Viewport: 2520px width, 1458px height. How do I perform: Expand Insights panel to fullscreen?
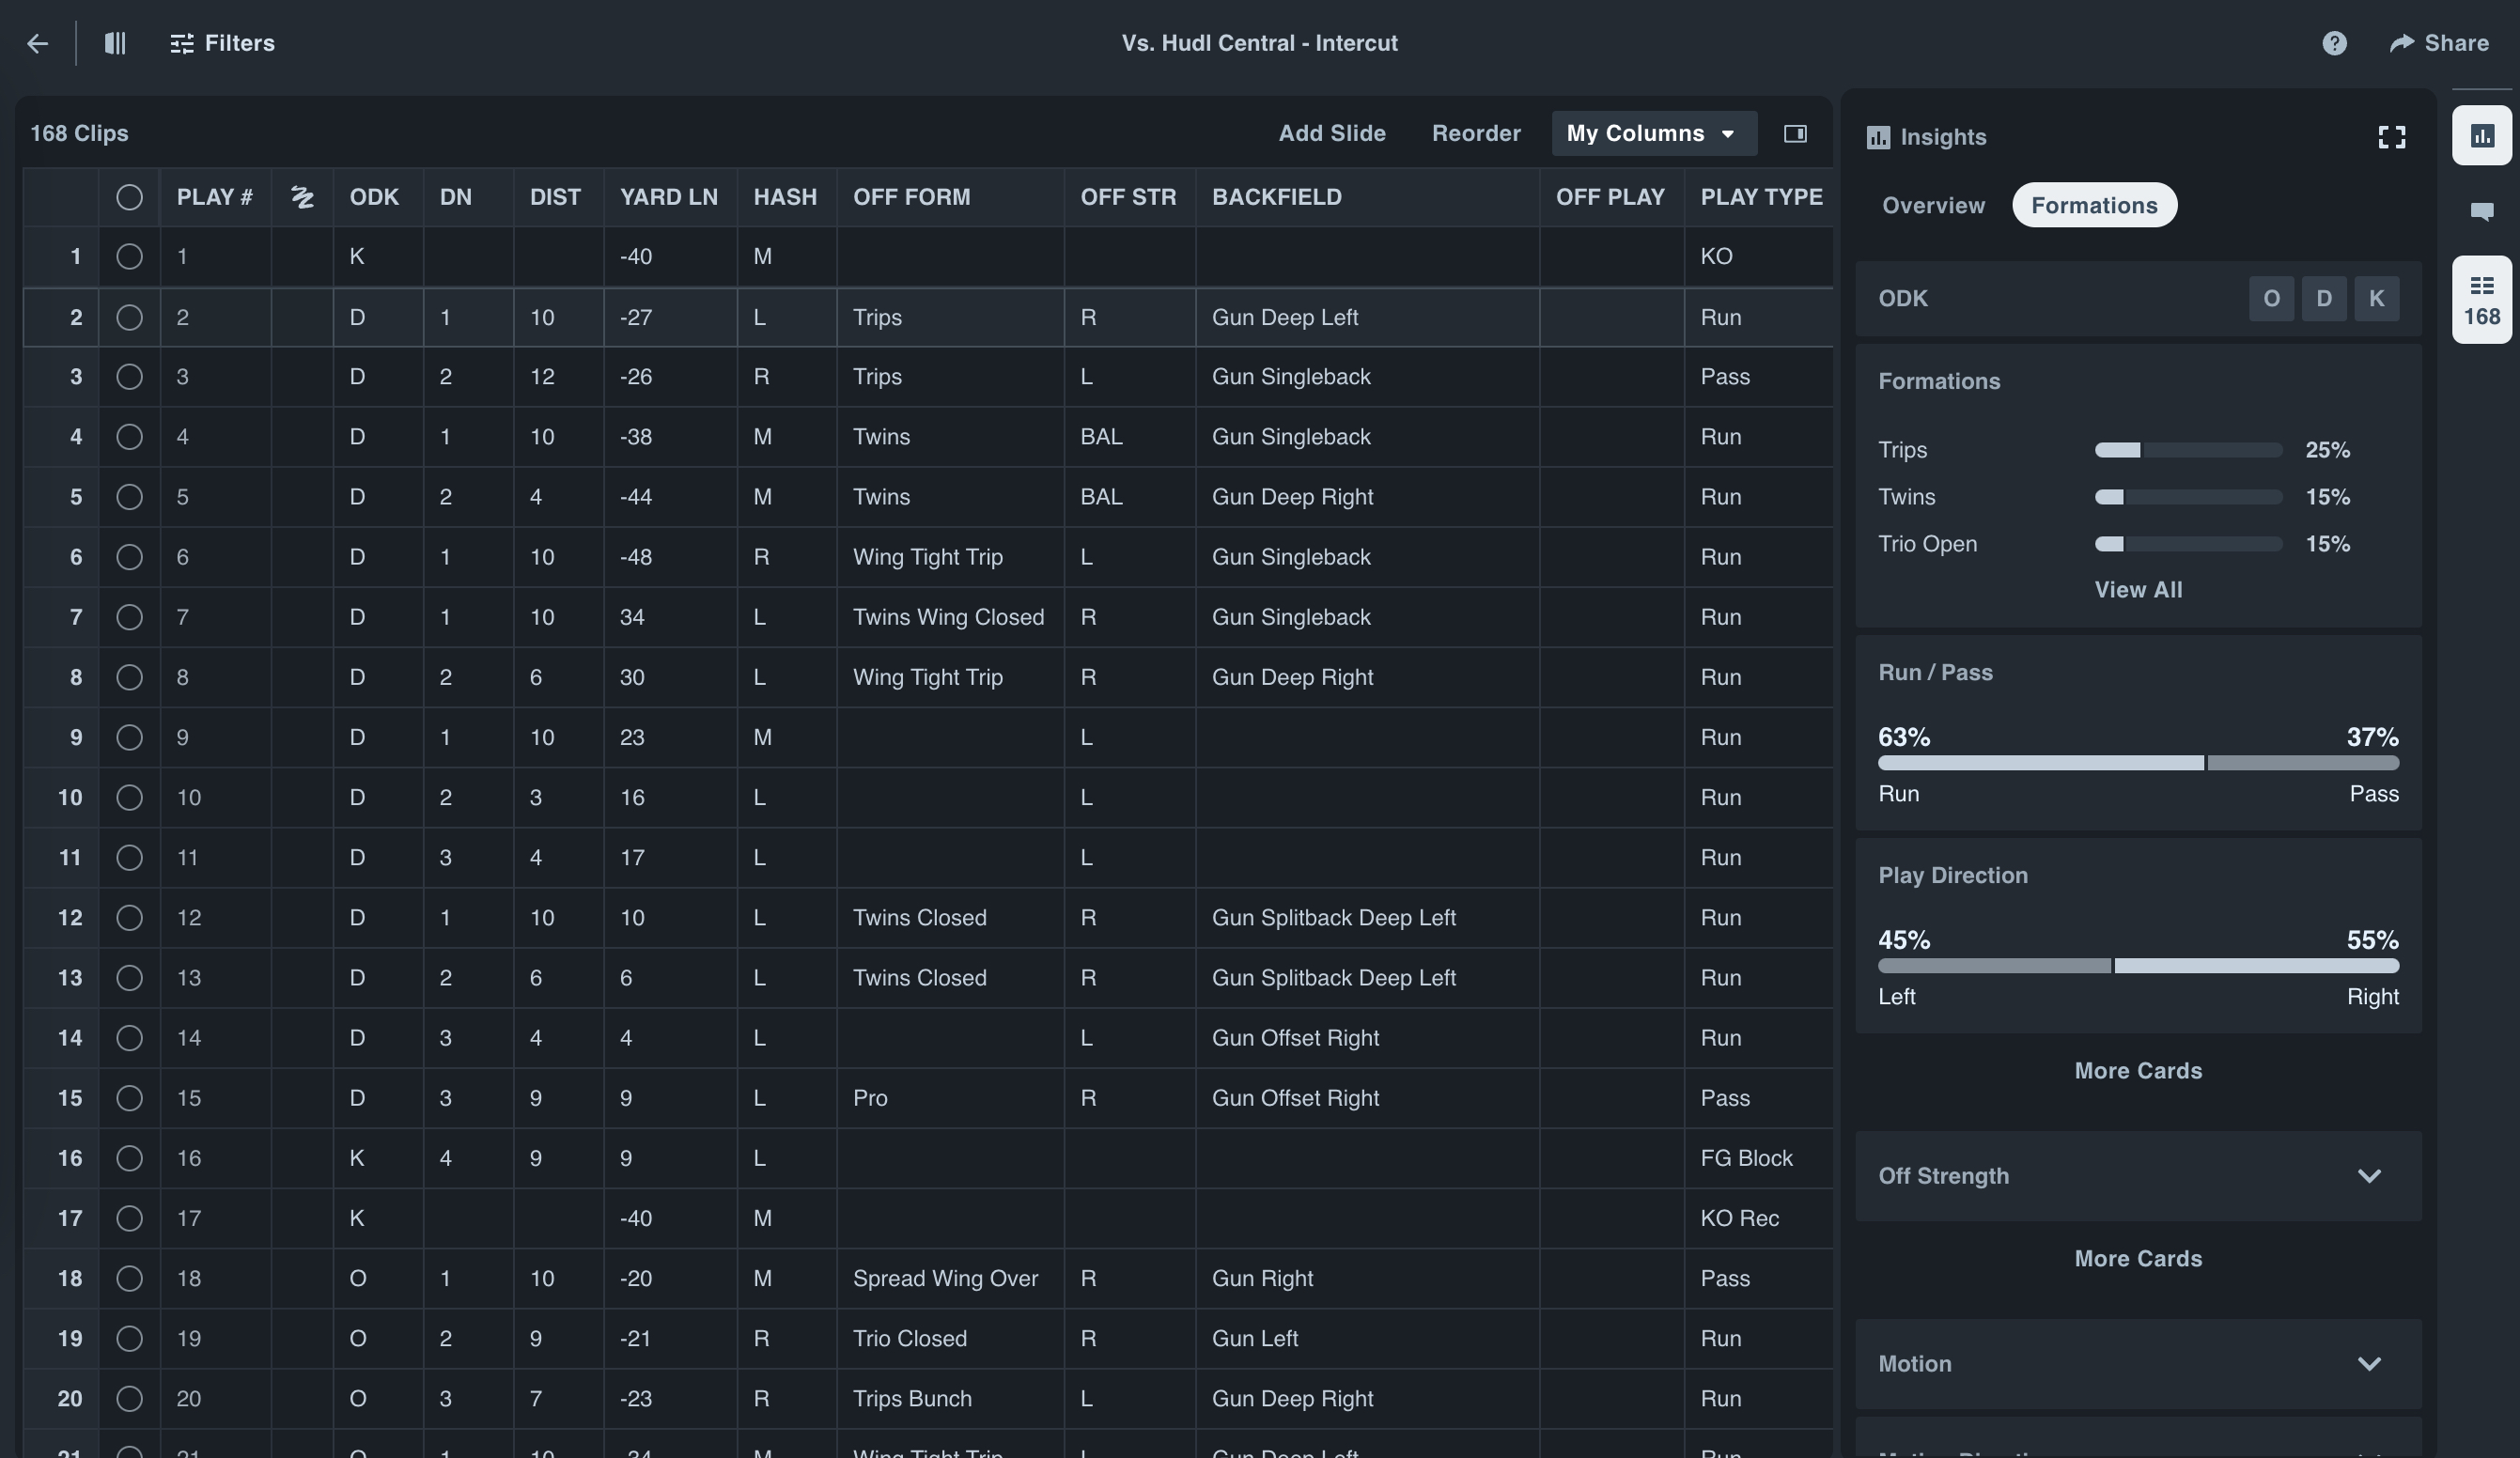[x=2391, y=137]
